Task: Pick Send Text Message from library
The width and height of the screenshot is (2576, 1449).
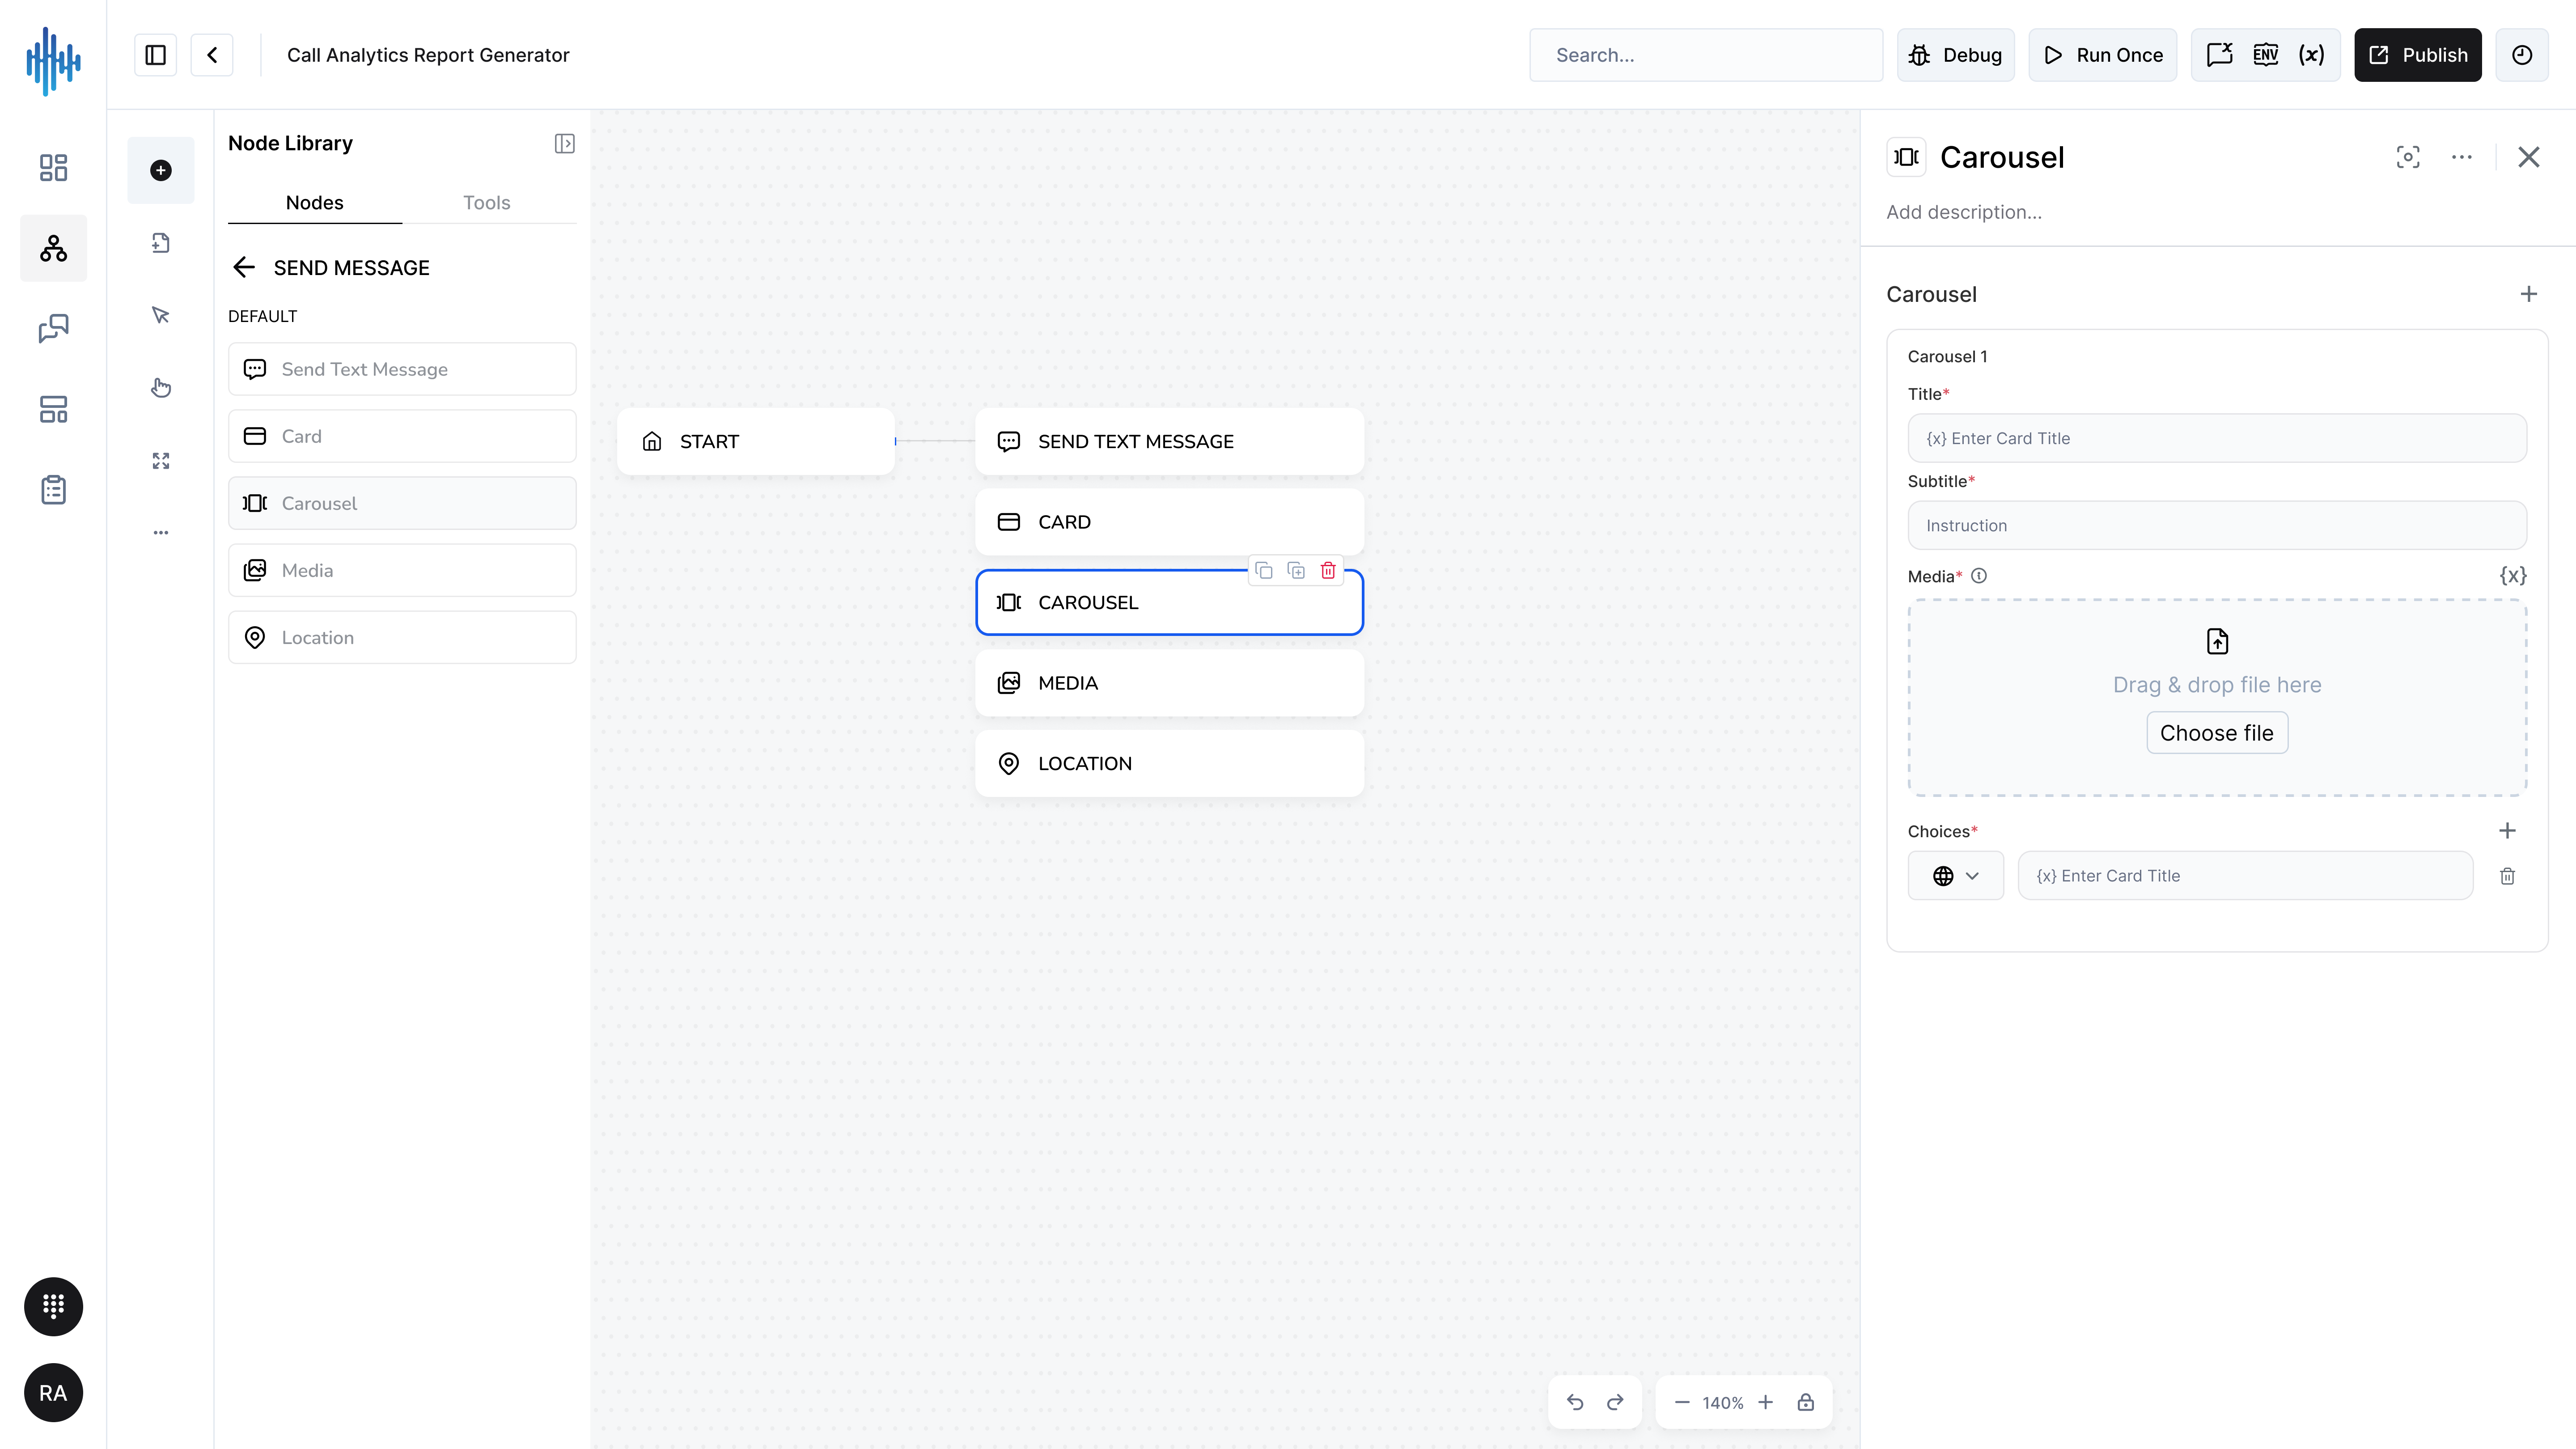Action: (402, 369)
